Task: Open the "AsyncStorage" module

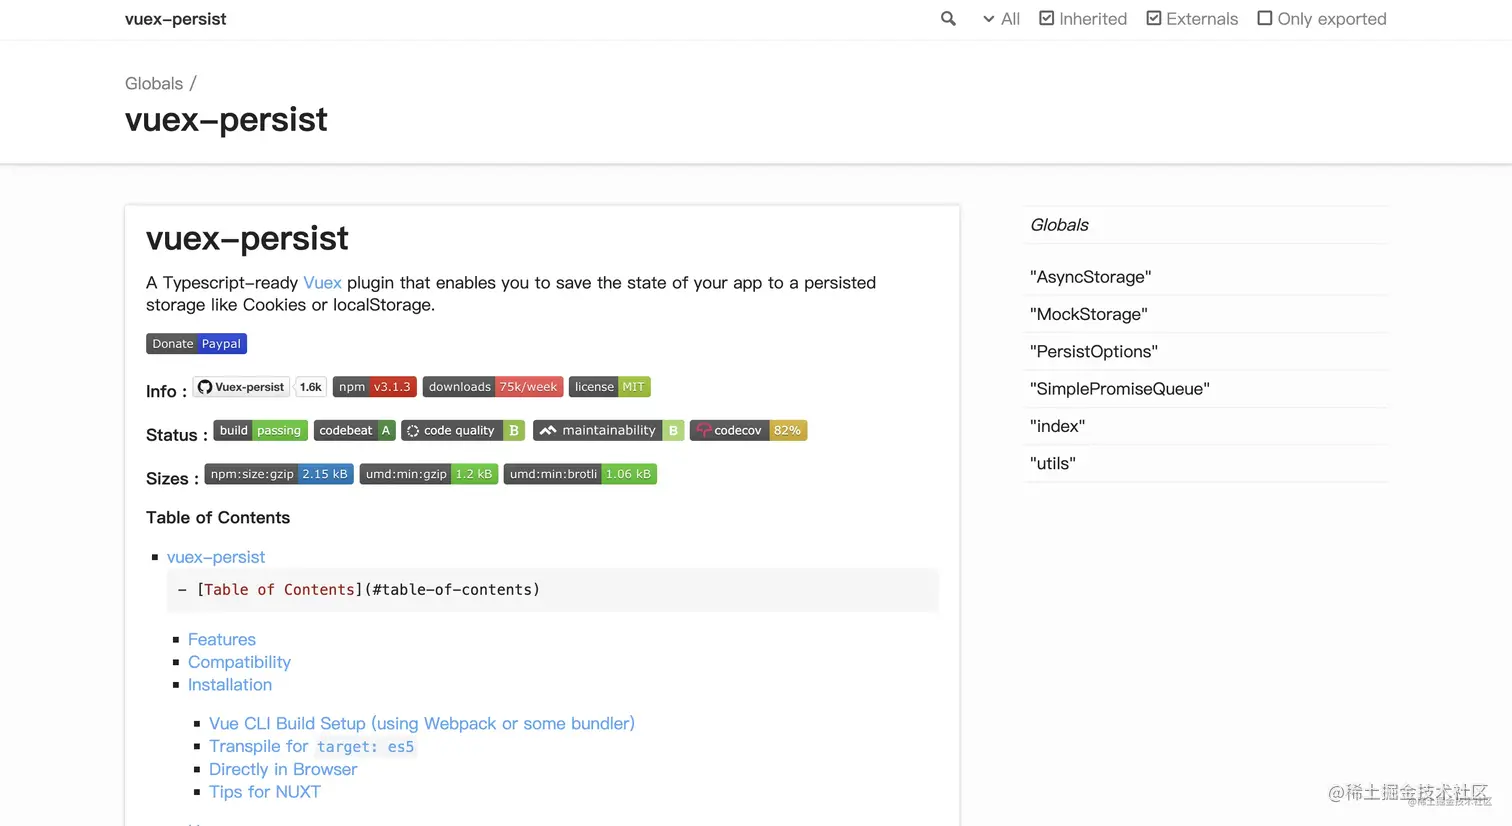Action: click(x=1090, y=277)
